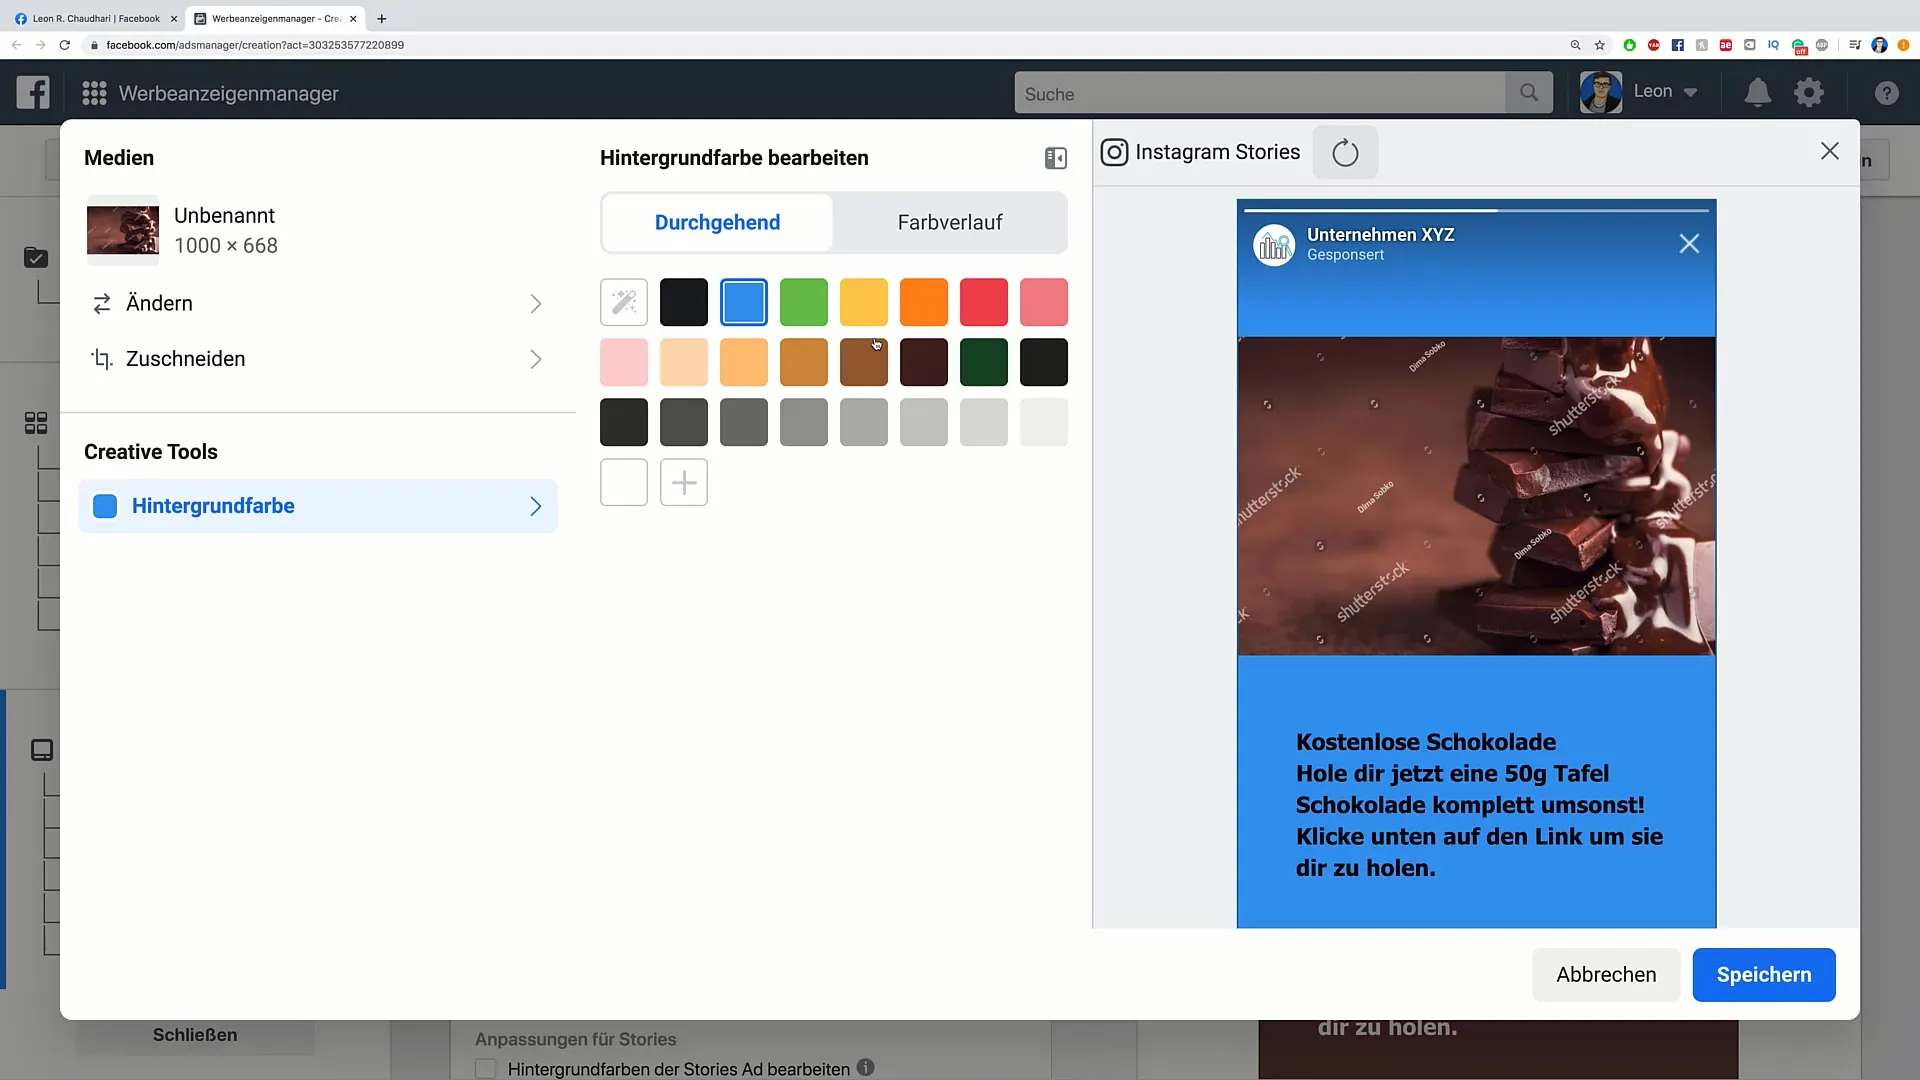Screen dimensions: 1920x1080
Task: Open the apps grid menu icon
Action: (94, 93)
